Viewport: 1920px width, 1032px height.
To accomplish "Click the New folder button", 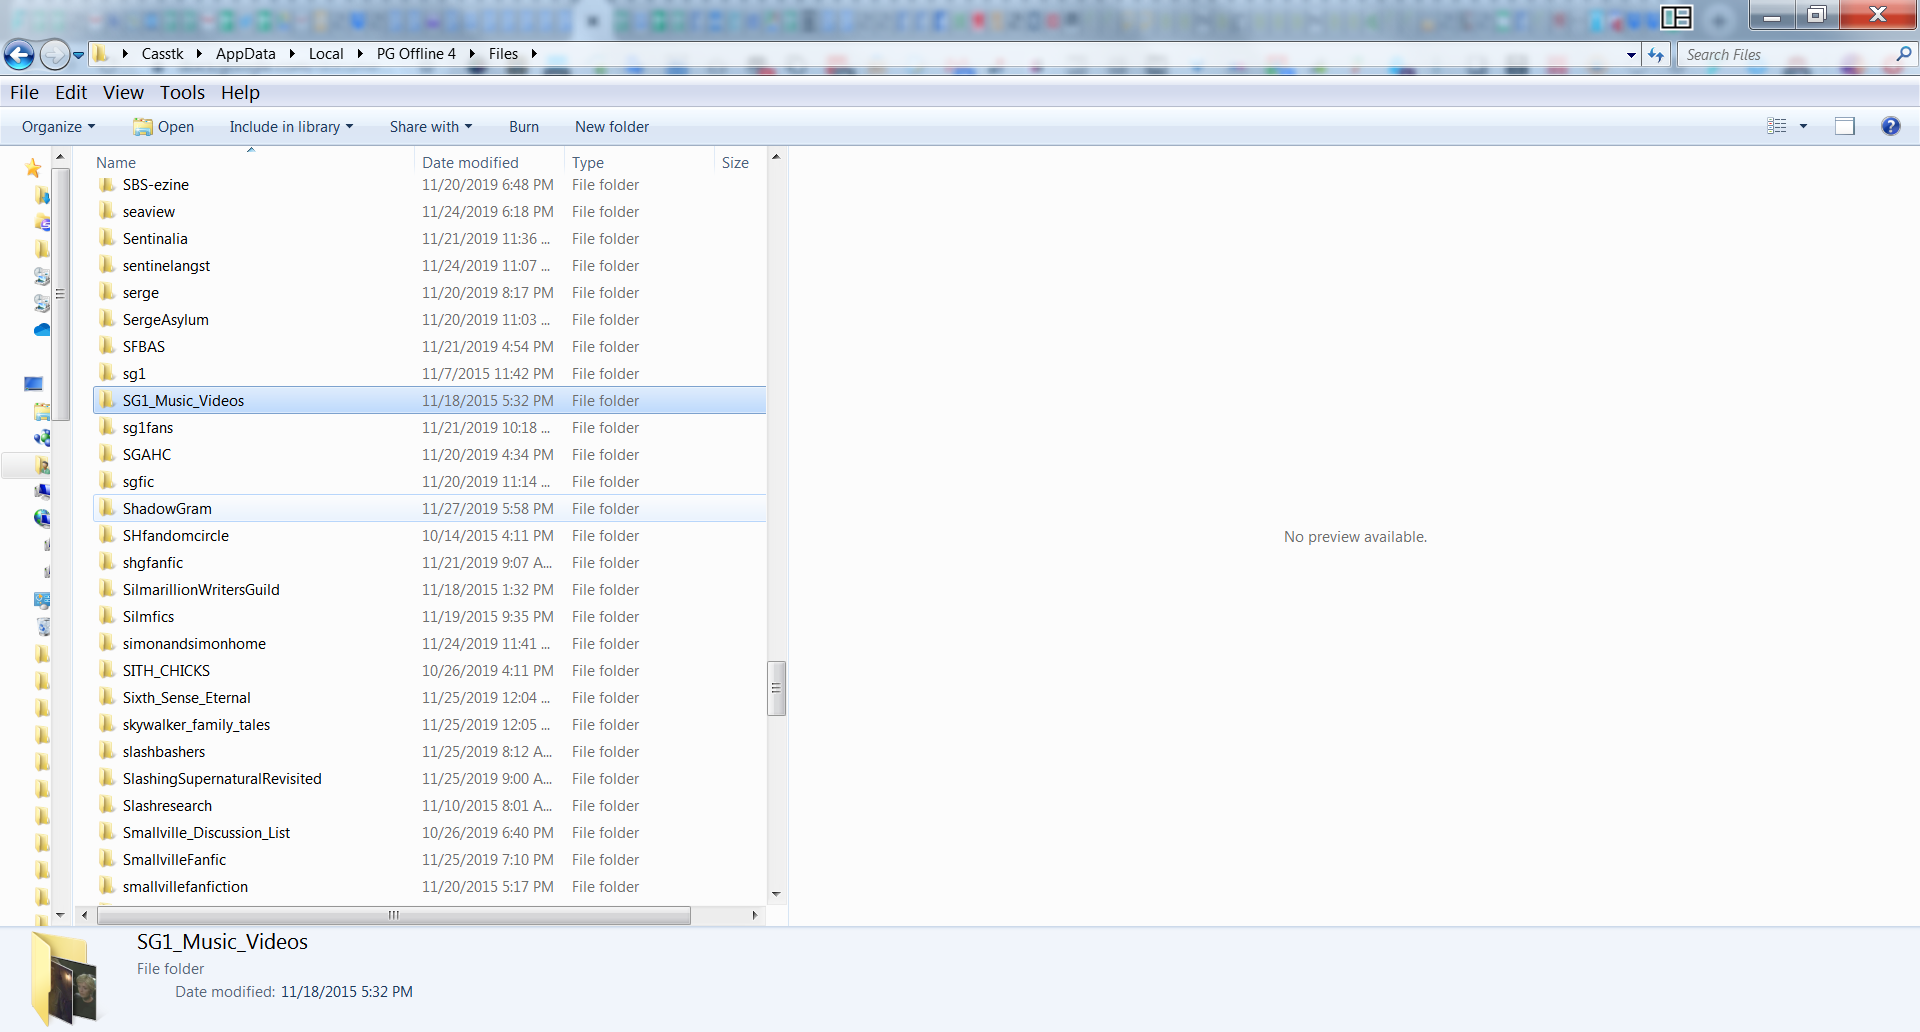I will pyautogui.click(x=612, y=127).
